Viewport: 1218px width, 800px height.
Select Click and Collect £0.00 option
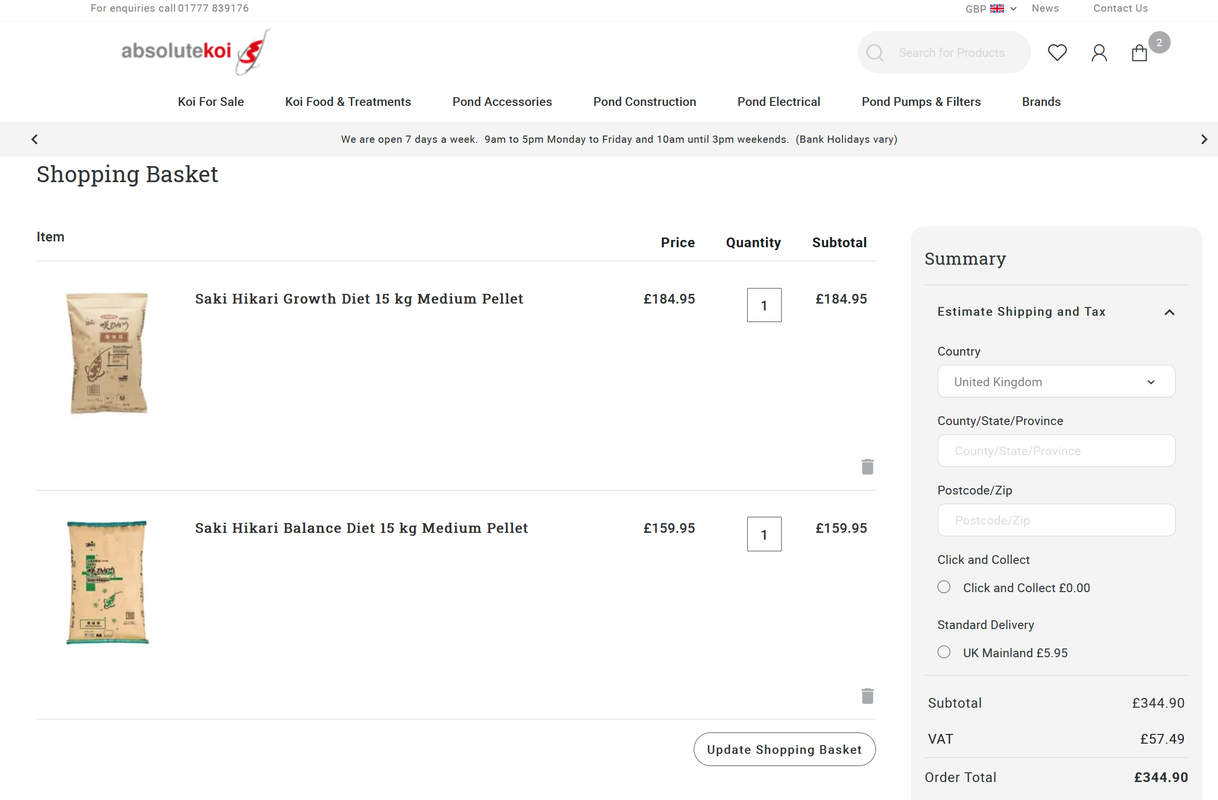944,587
